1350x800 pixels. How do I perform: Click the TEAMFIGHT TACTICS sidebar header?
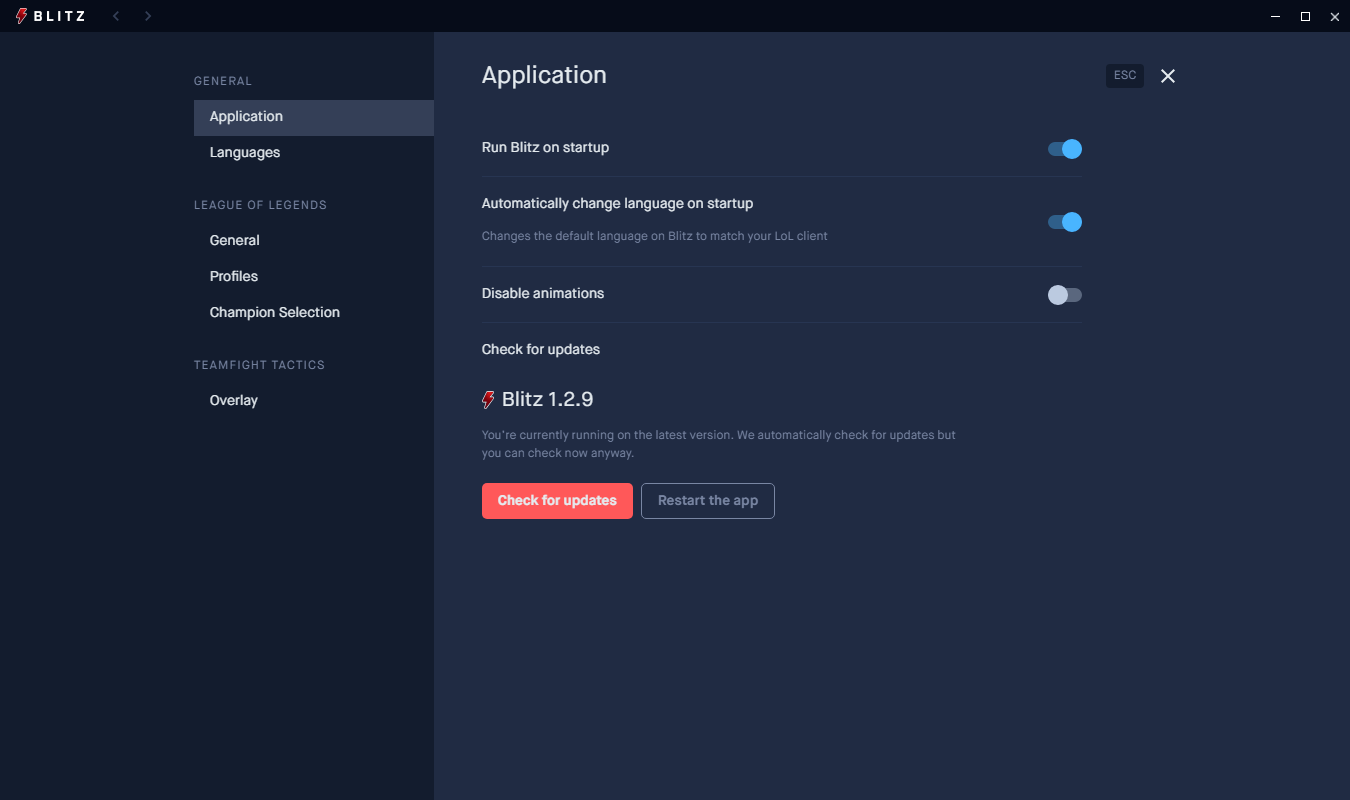coord(259,365)
